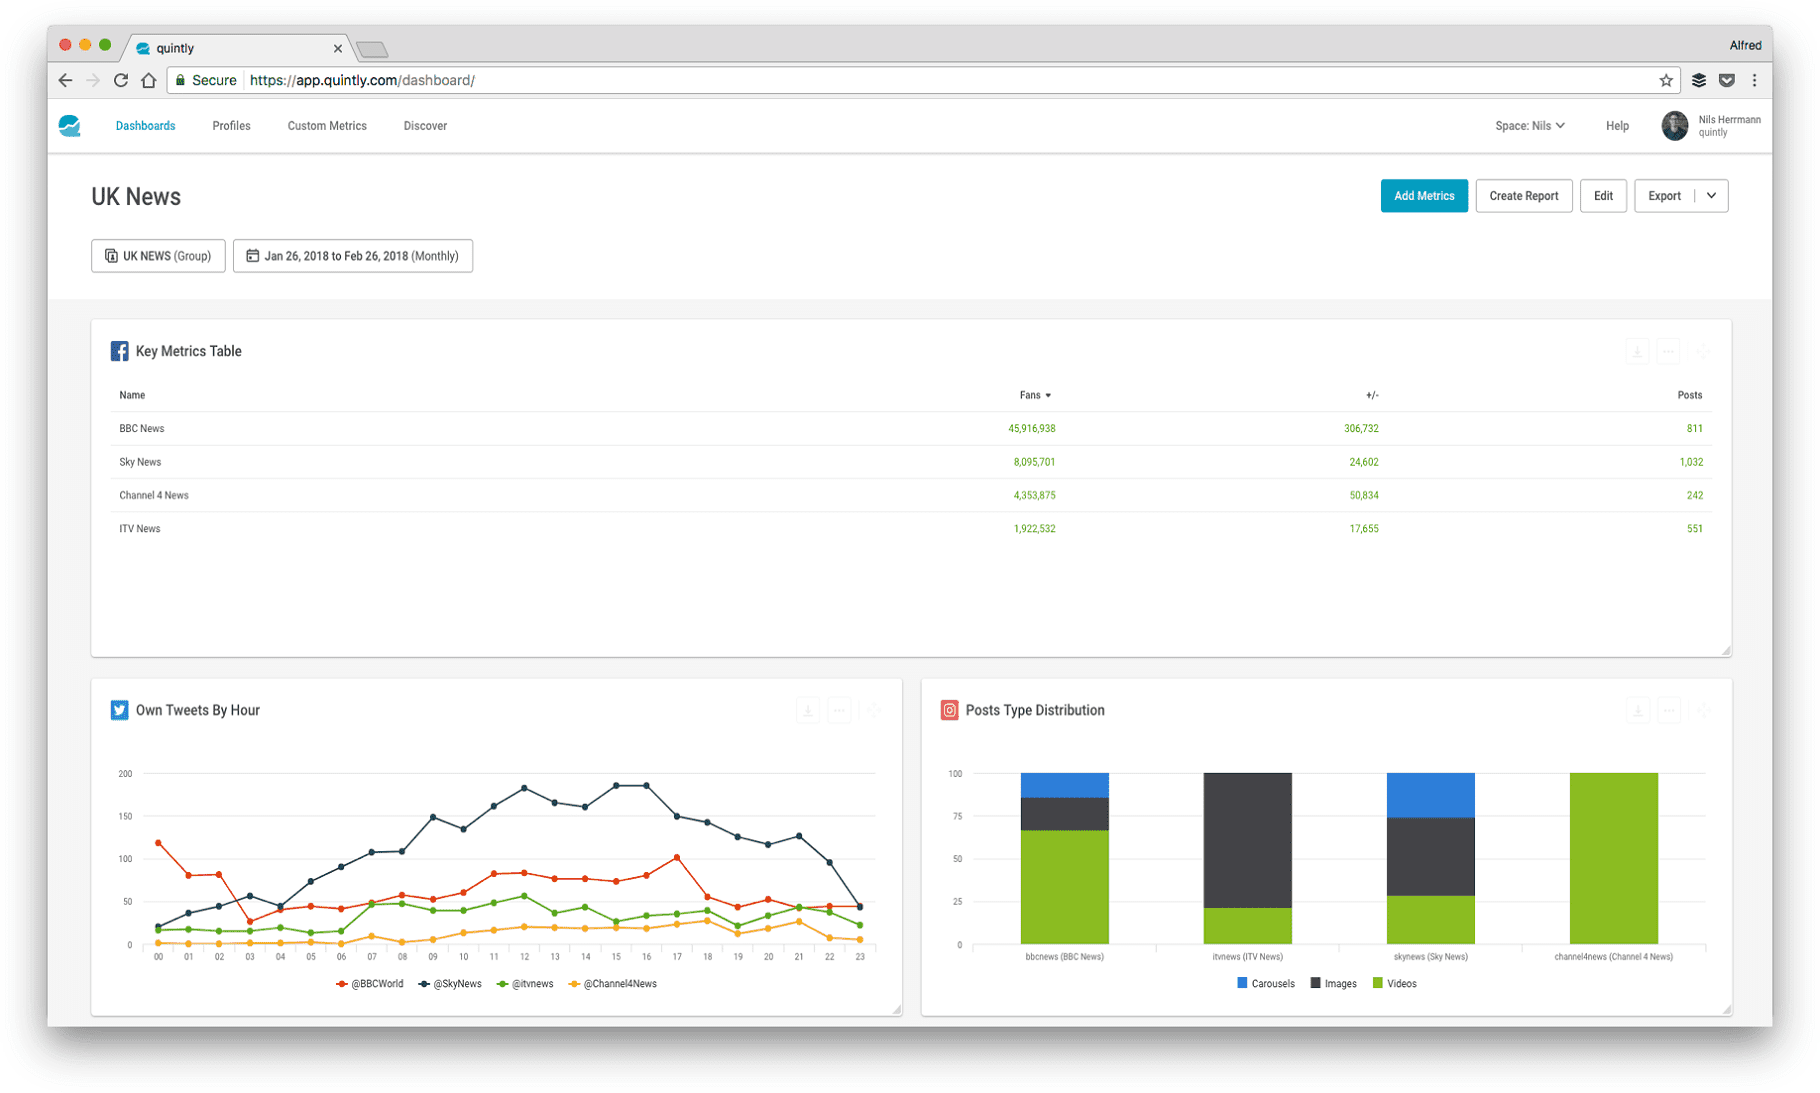Click move handle on Posts Type Distribution
Screen dimensions: 1820x1093
(x=1702, y=710)
